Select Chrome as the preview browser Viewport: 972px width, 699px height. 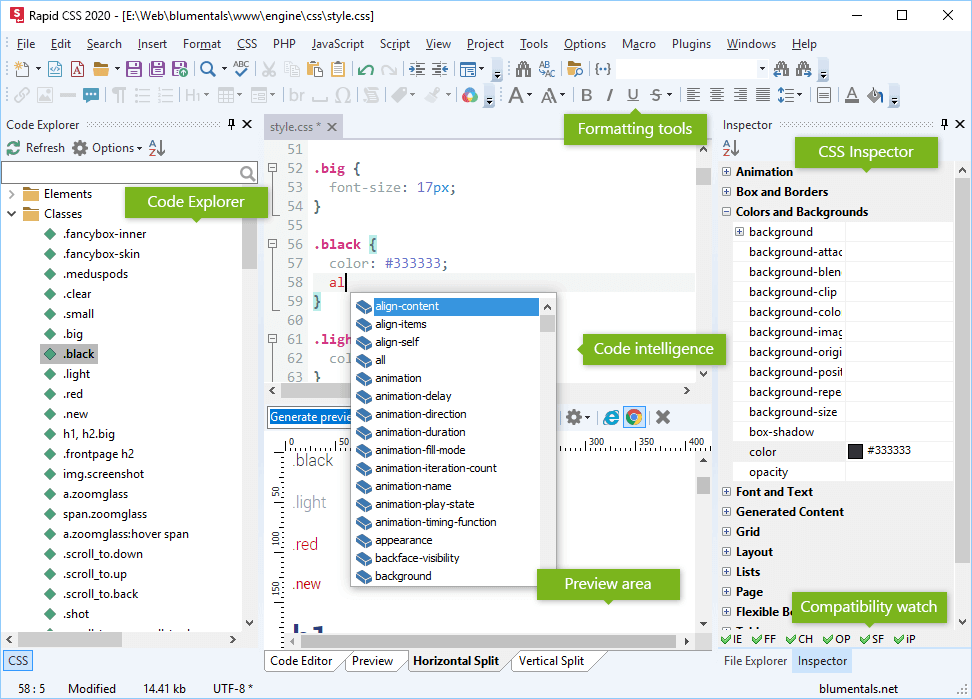pyautogui.click(x=633, y=417)
